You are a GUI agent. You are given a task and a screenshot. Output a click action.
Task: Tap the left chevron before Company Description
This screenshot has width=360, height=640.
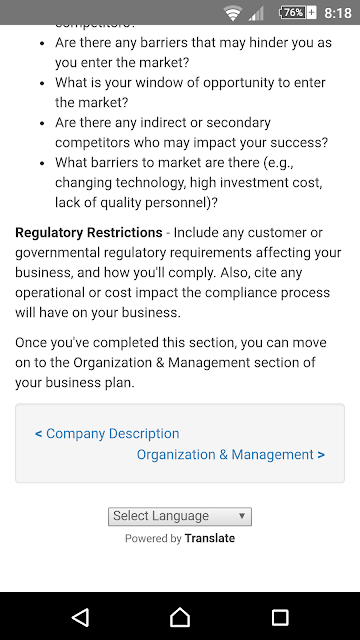pyautogui.click(x=39, y=433)
